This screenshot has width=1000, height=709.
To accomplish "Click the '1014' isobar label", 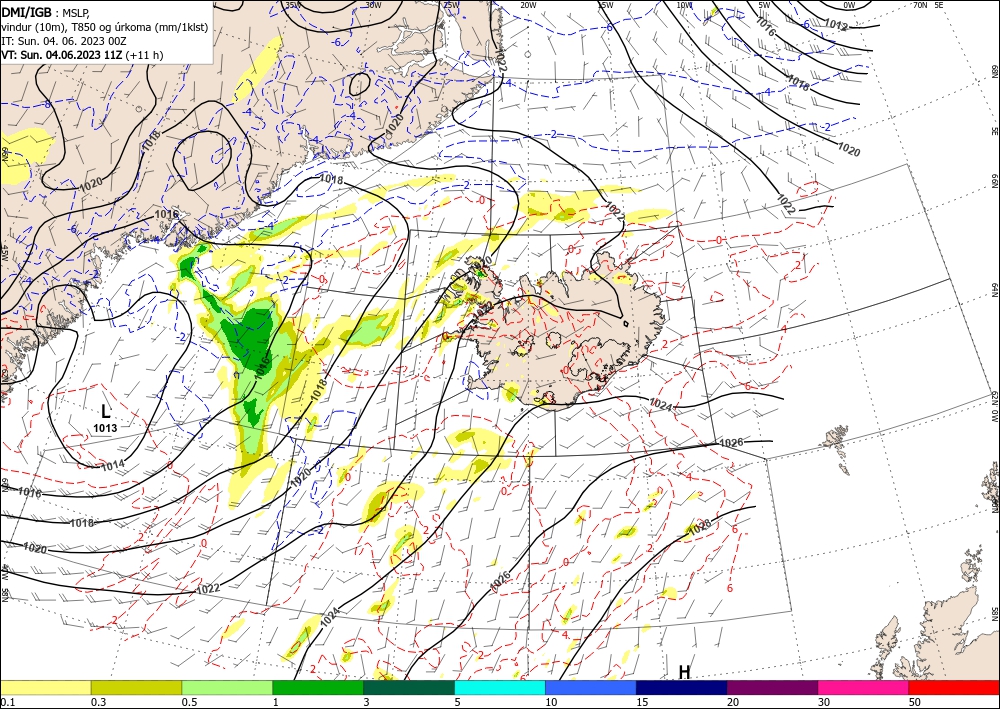I will point(113,466).
